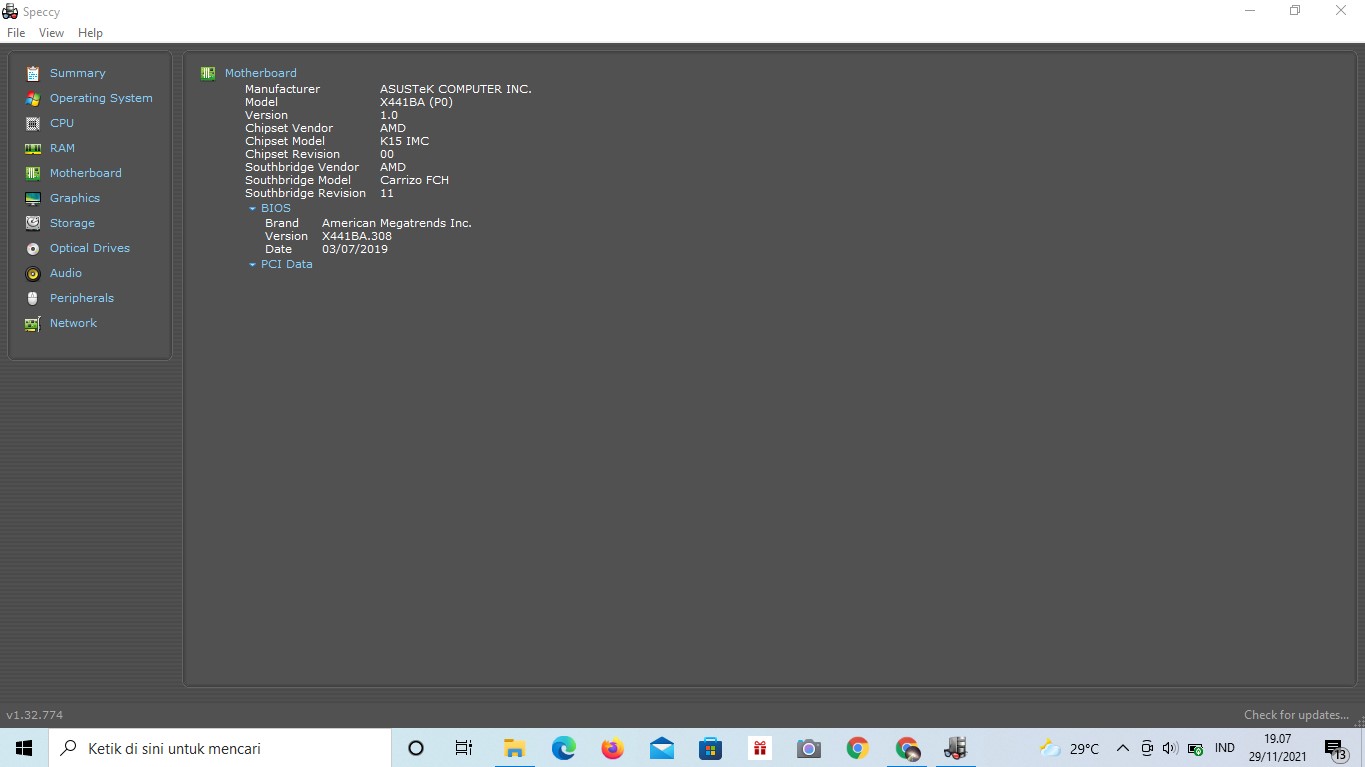Viewport: 1365px width, 767px height.
Task: Click the volume speaker tray icon
Action: point(1170,748)
